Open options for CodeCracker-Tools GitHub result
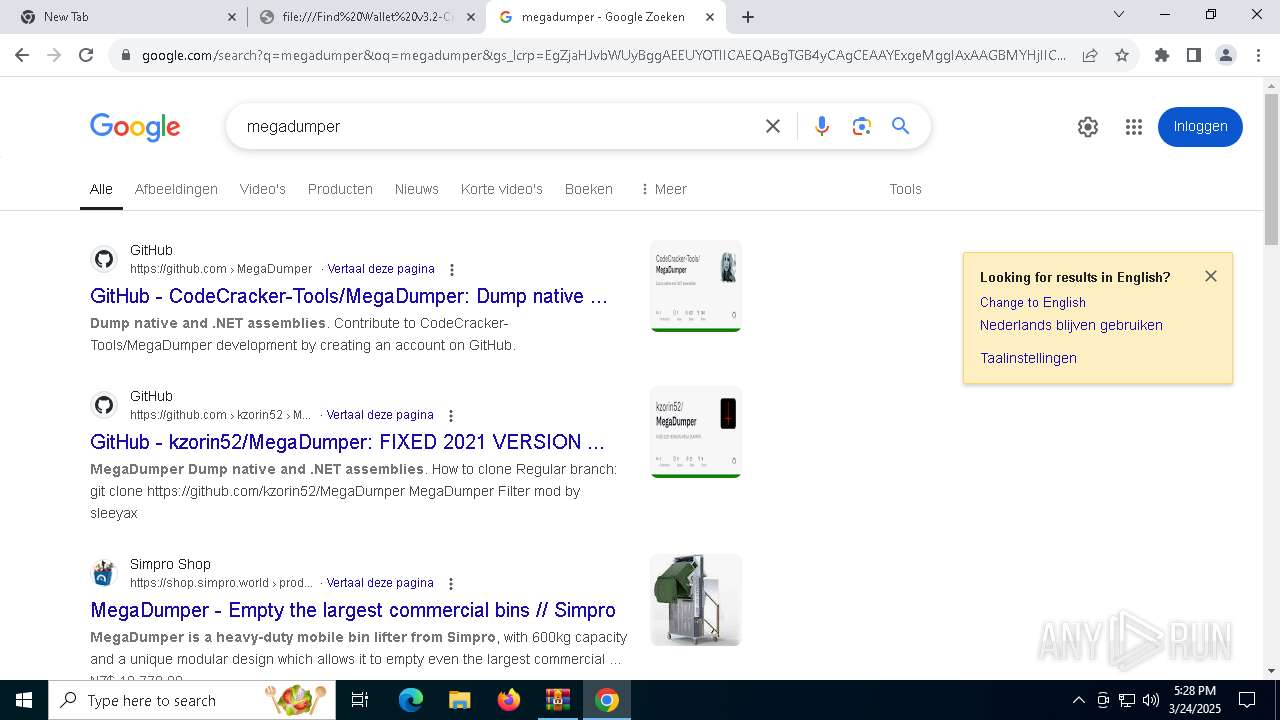Screen dimensions: 1280x720 click(x=452, y=270)
